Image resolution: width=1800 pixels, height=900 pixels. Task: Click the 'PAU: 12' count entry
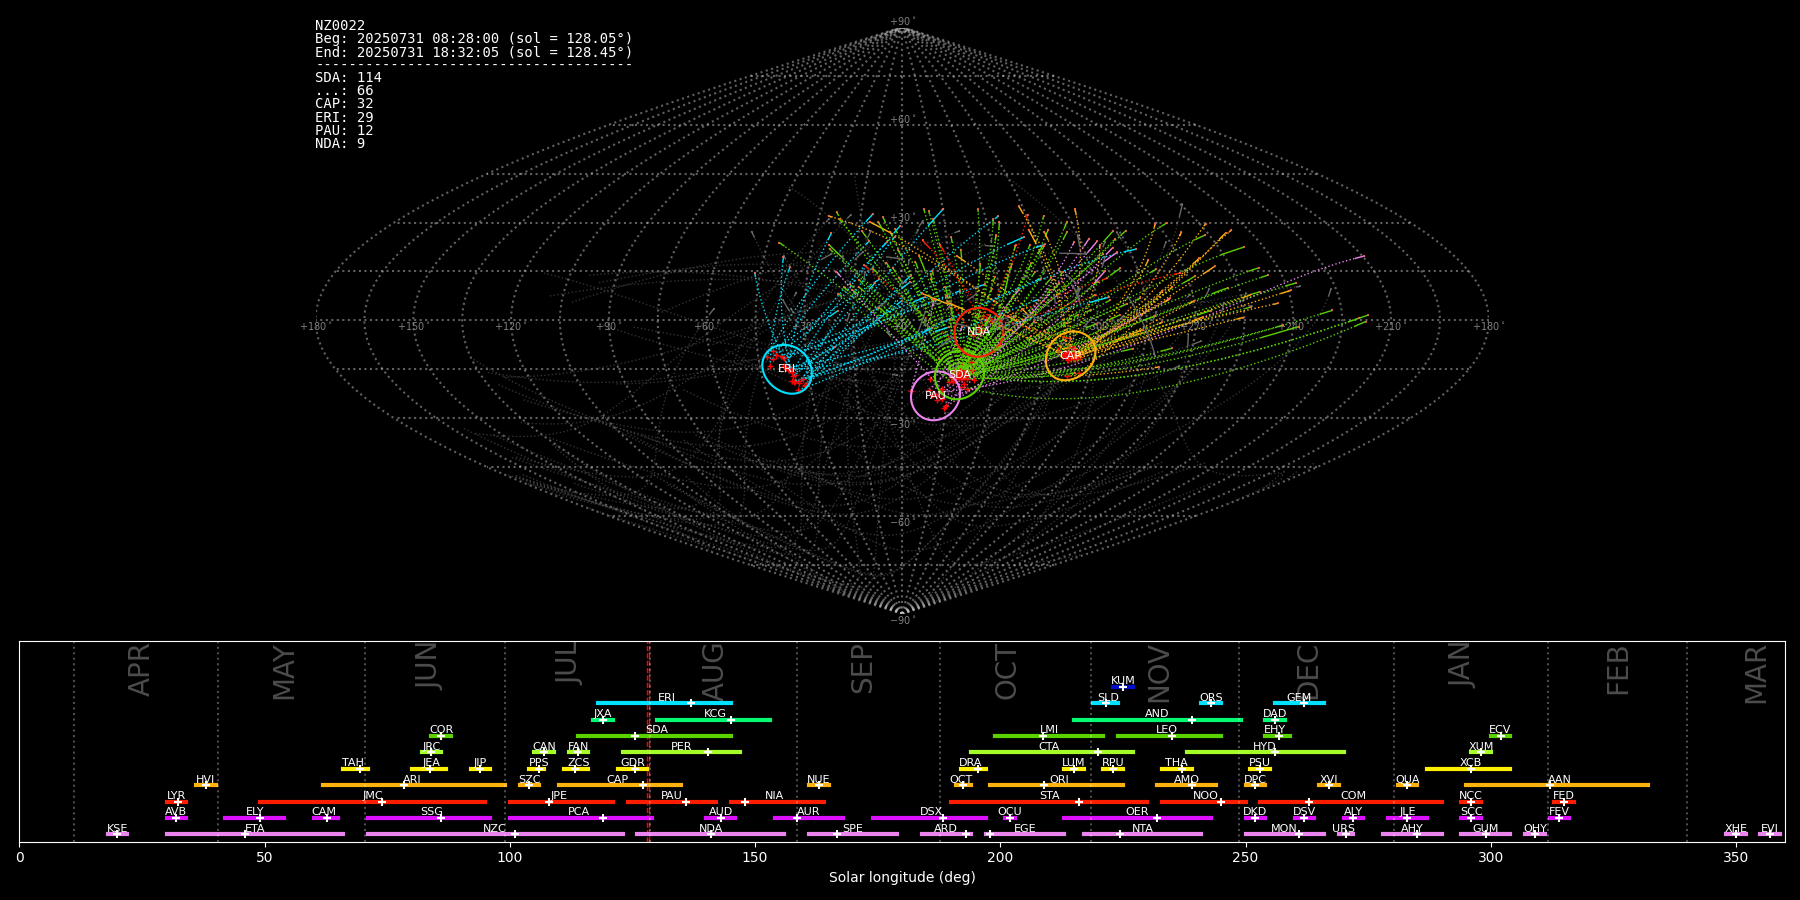pos(344,131)
